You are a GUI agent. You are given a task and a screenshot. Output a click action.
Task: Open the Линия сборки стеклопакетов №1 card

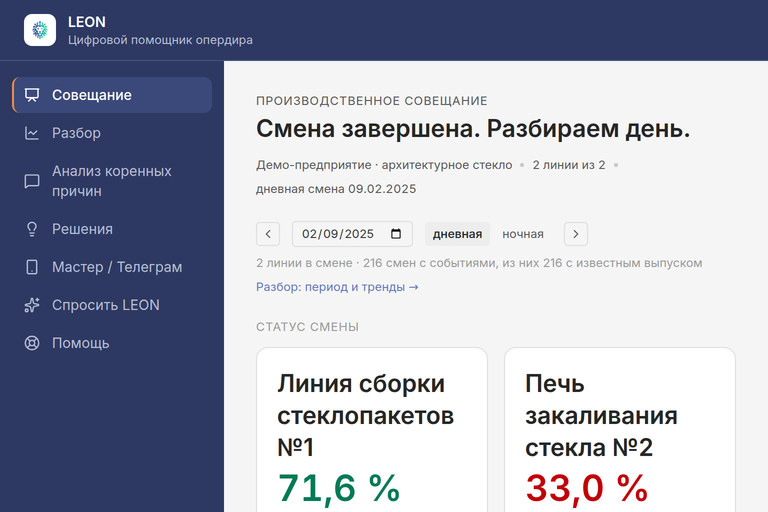point(372,430)
